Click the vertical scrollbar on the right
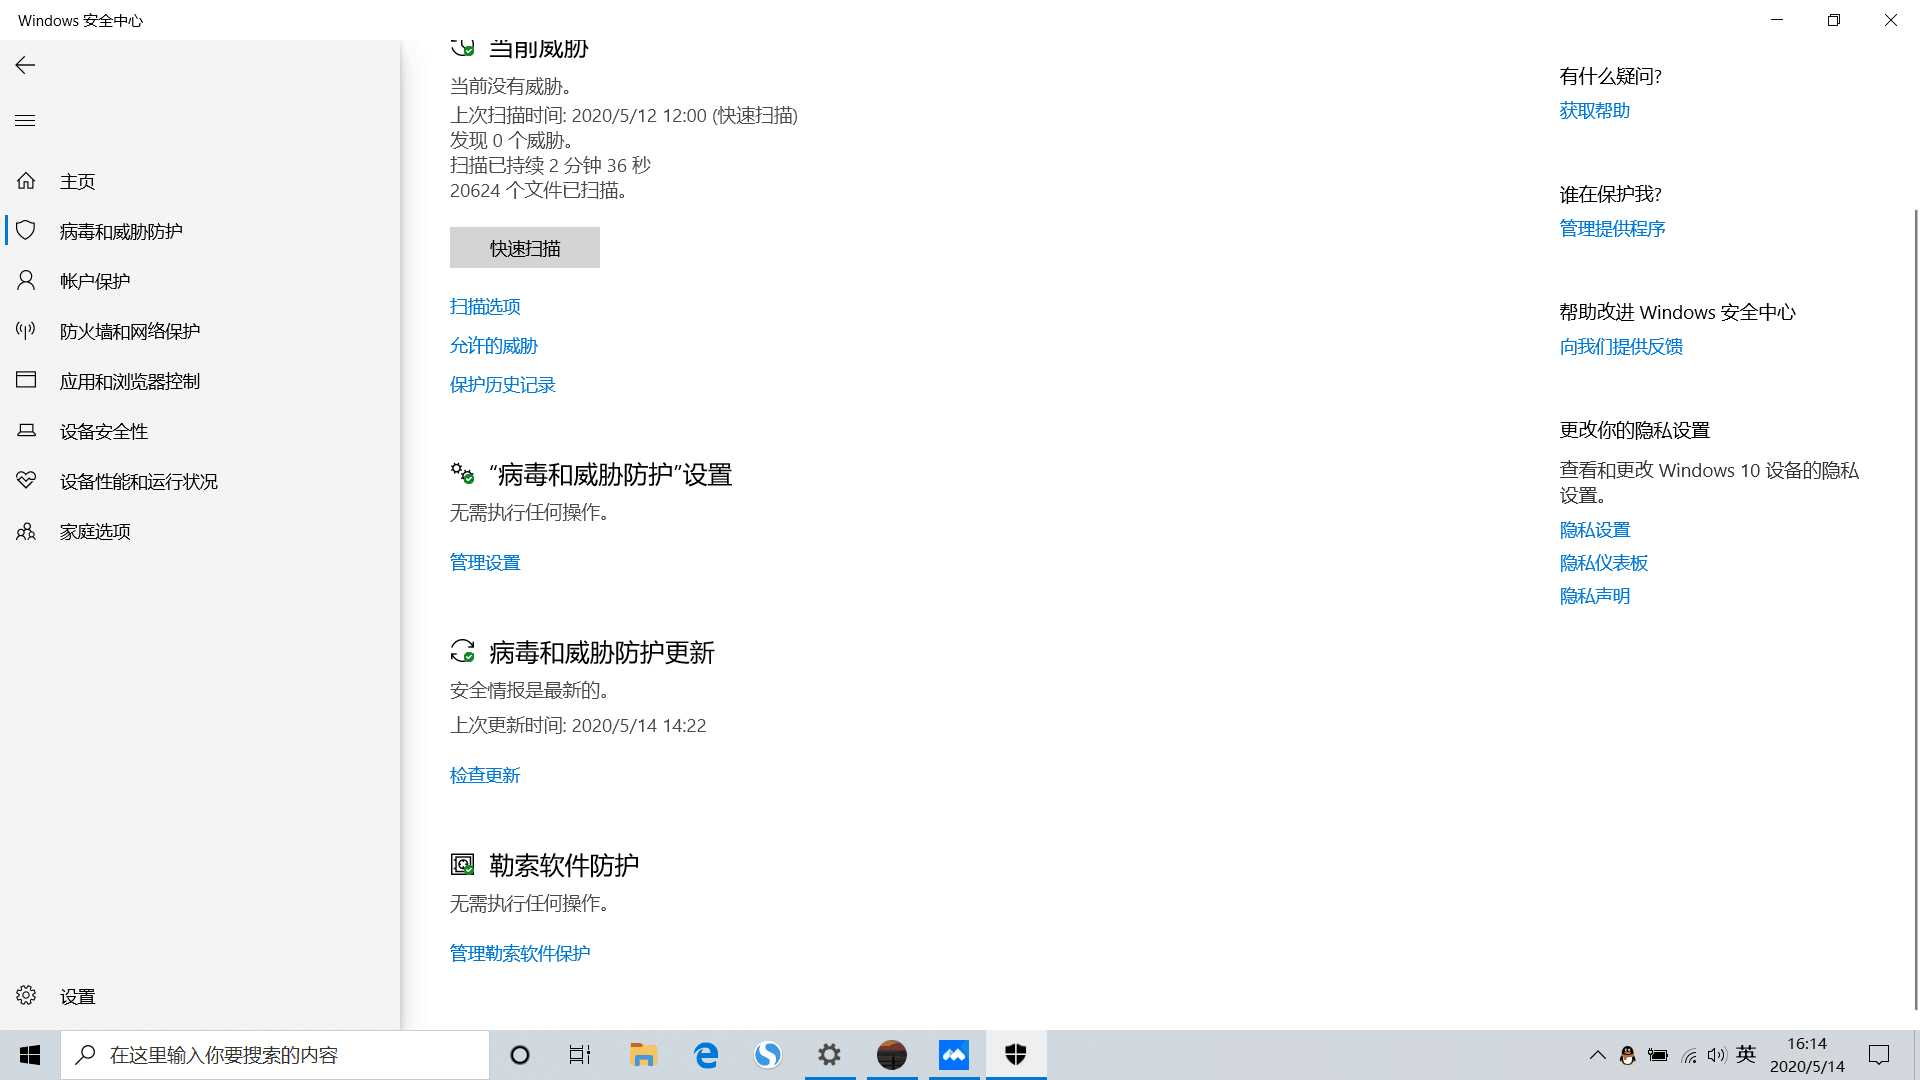The width and height of the screenshot is (1920, 1080). click(x=1916, y=610)
